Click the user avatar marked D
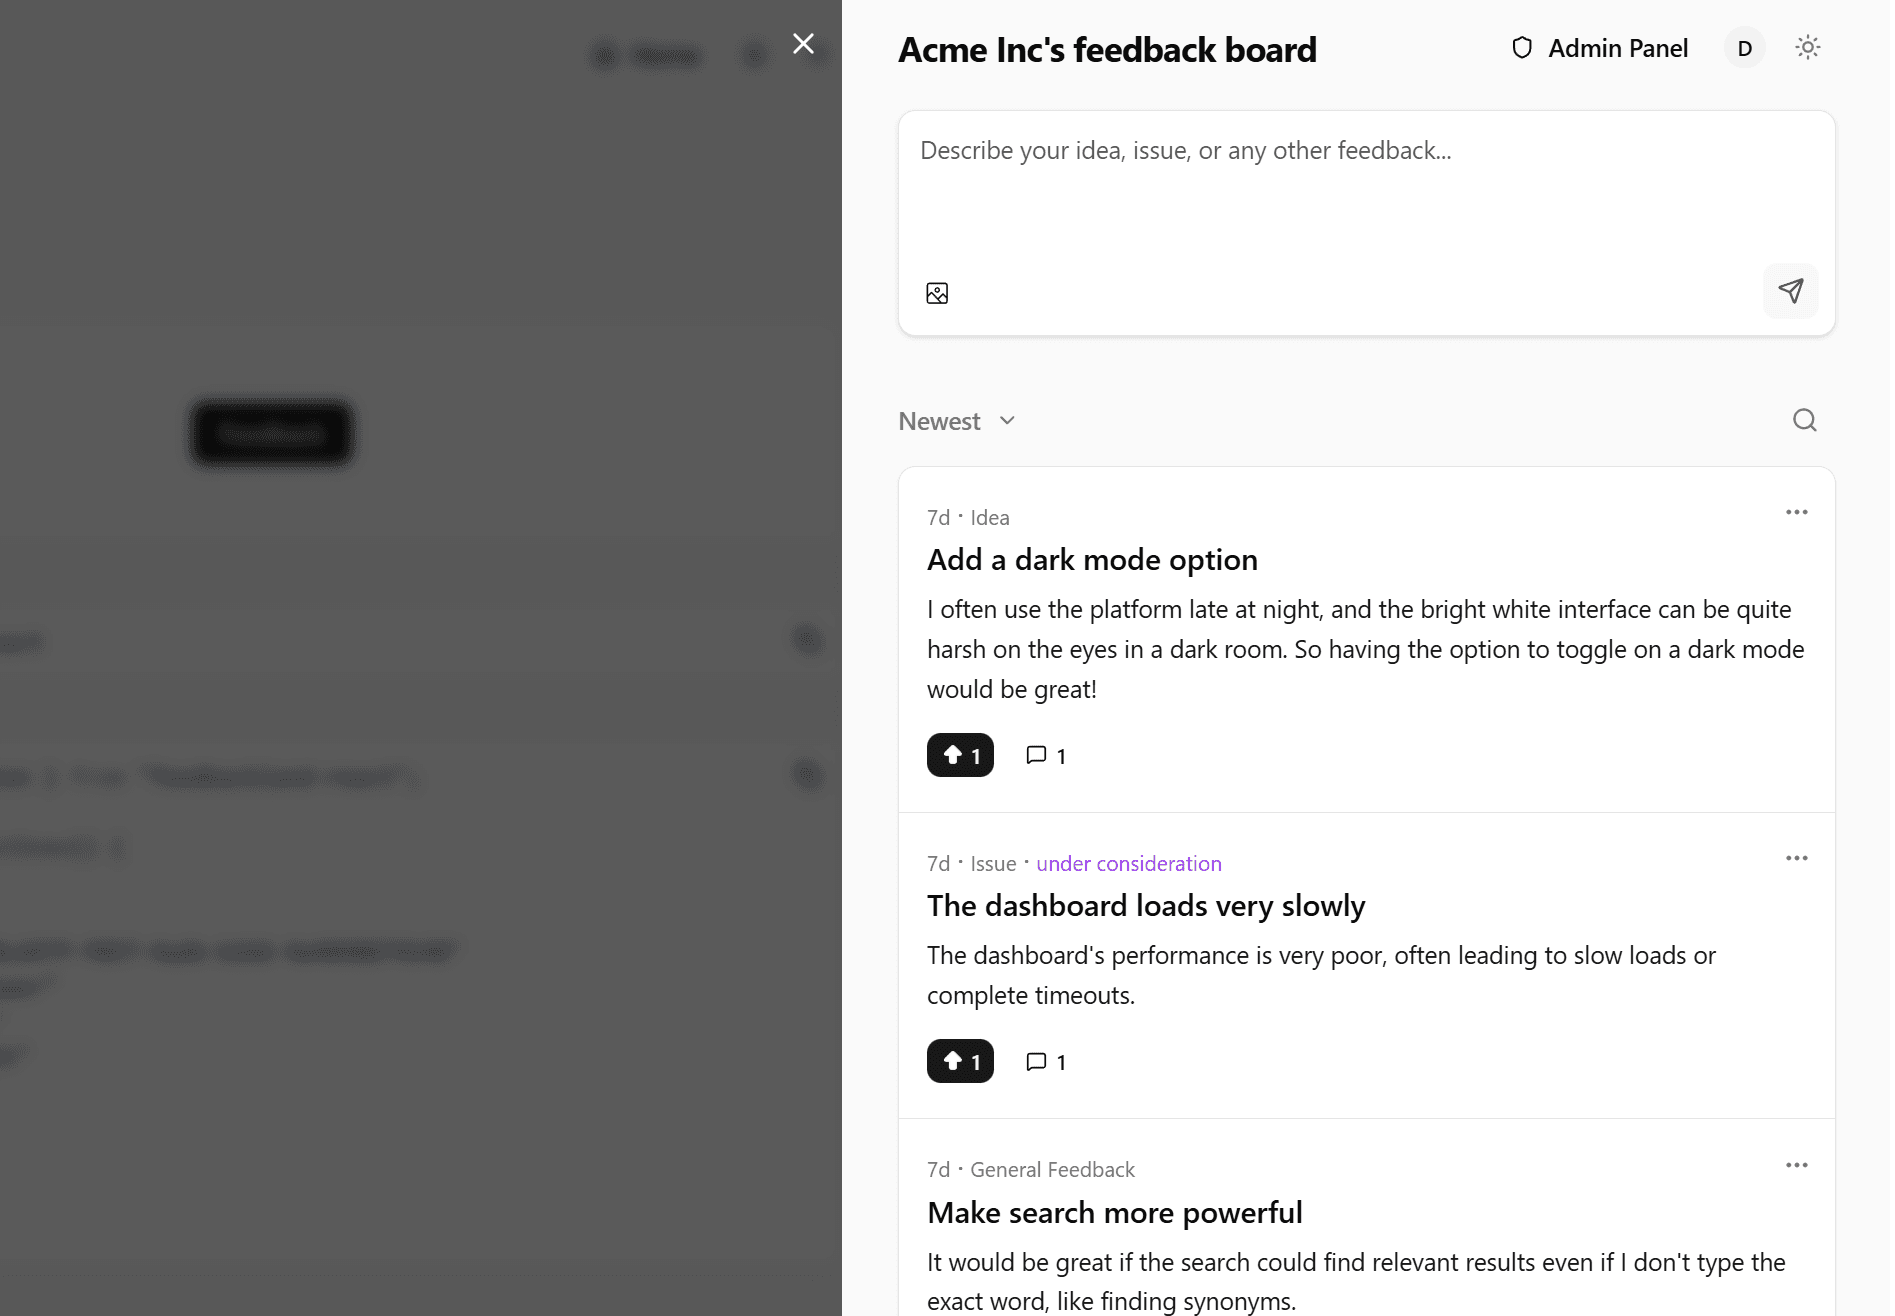The height and width of the screenshot is (1316, 1895). [x=1745, y=47]
